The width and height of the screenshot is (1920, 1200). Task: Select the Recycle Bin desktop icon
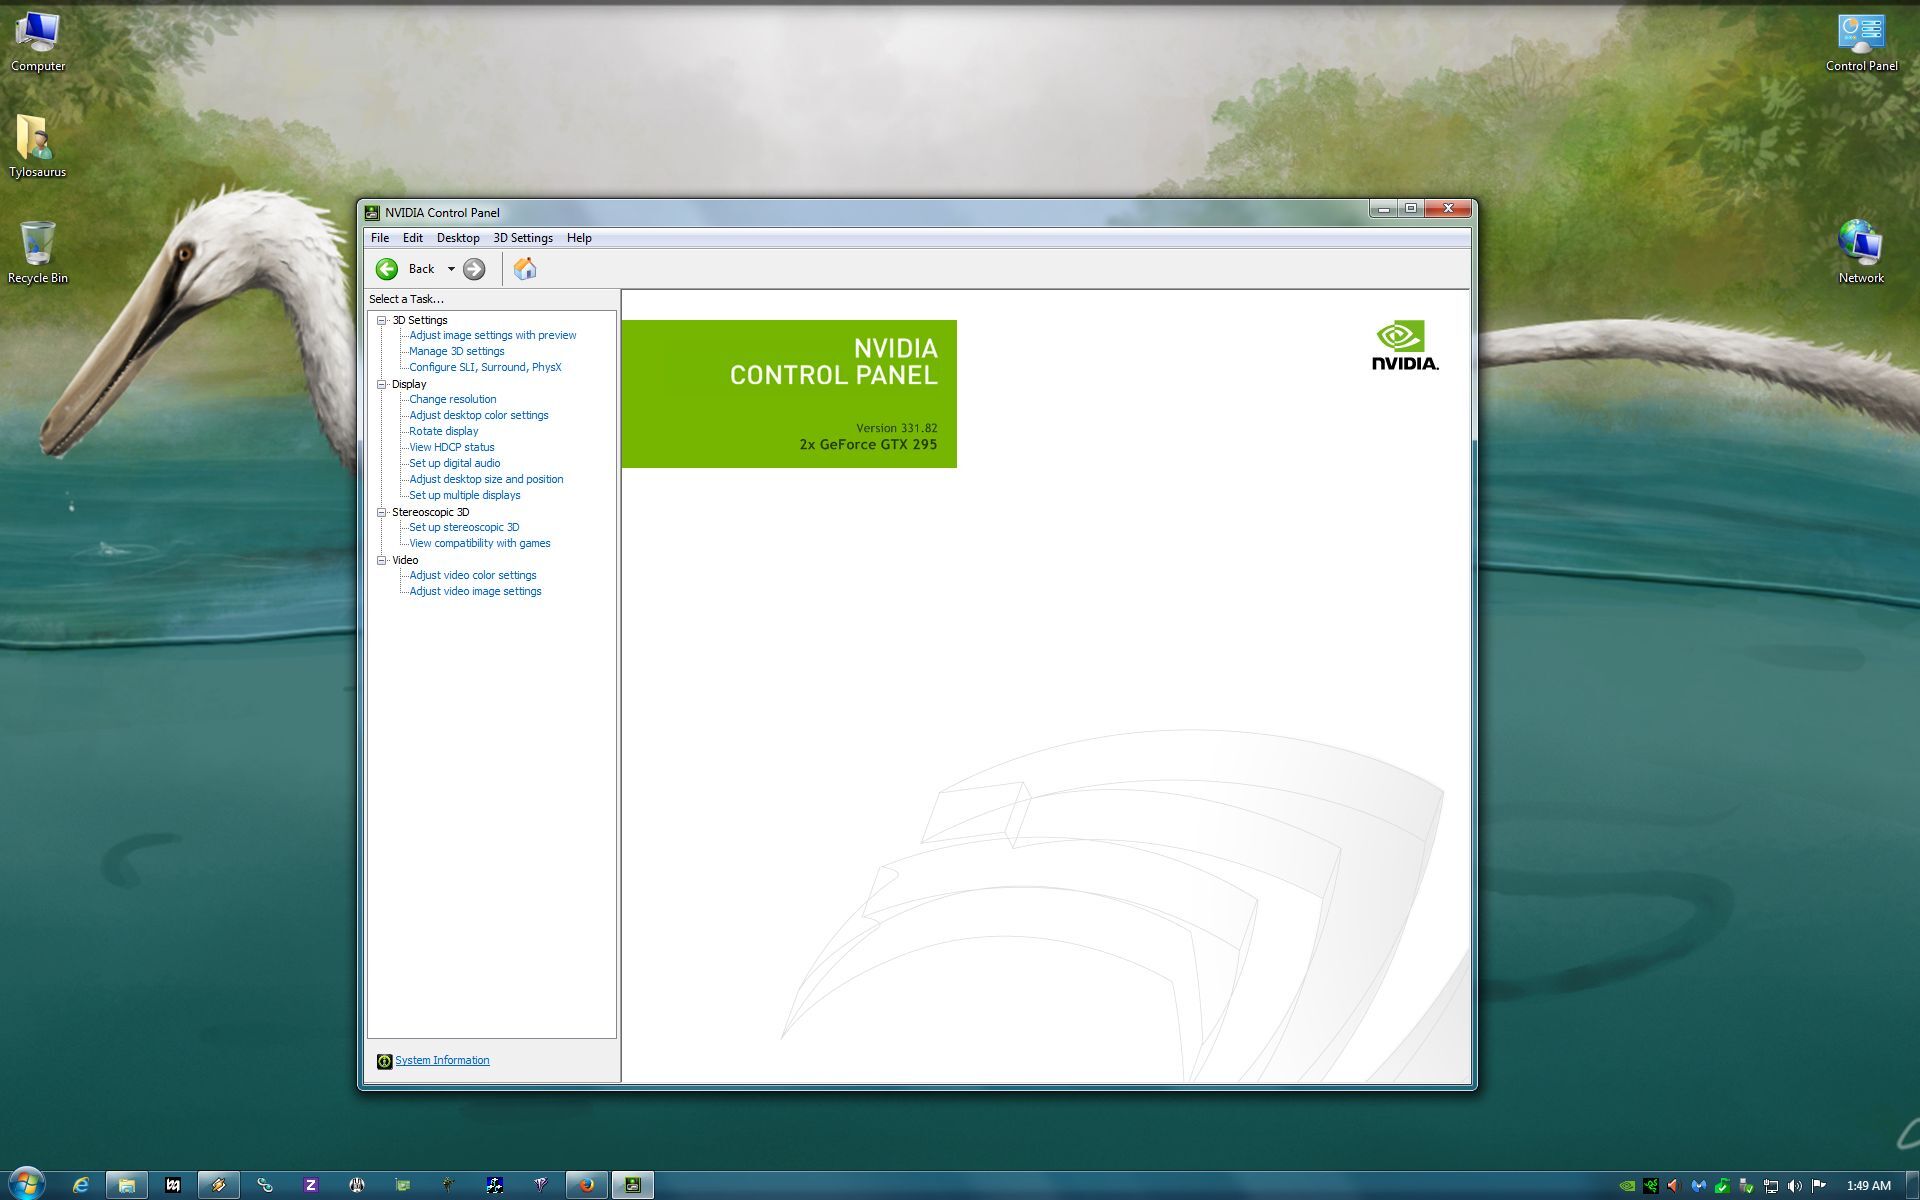[38, 252]
